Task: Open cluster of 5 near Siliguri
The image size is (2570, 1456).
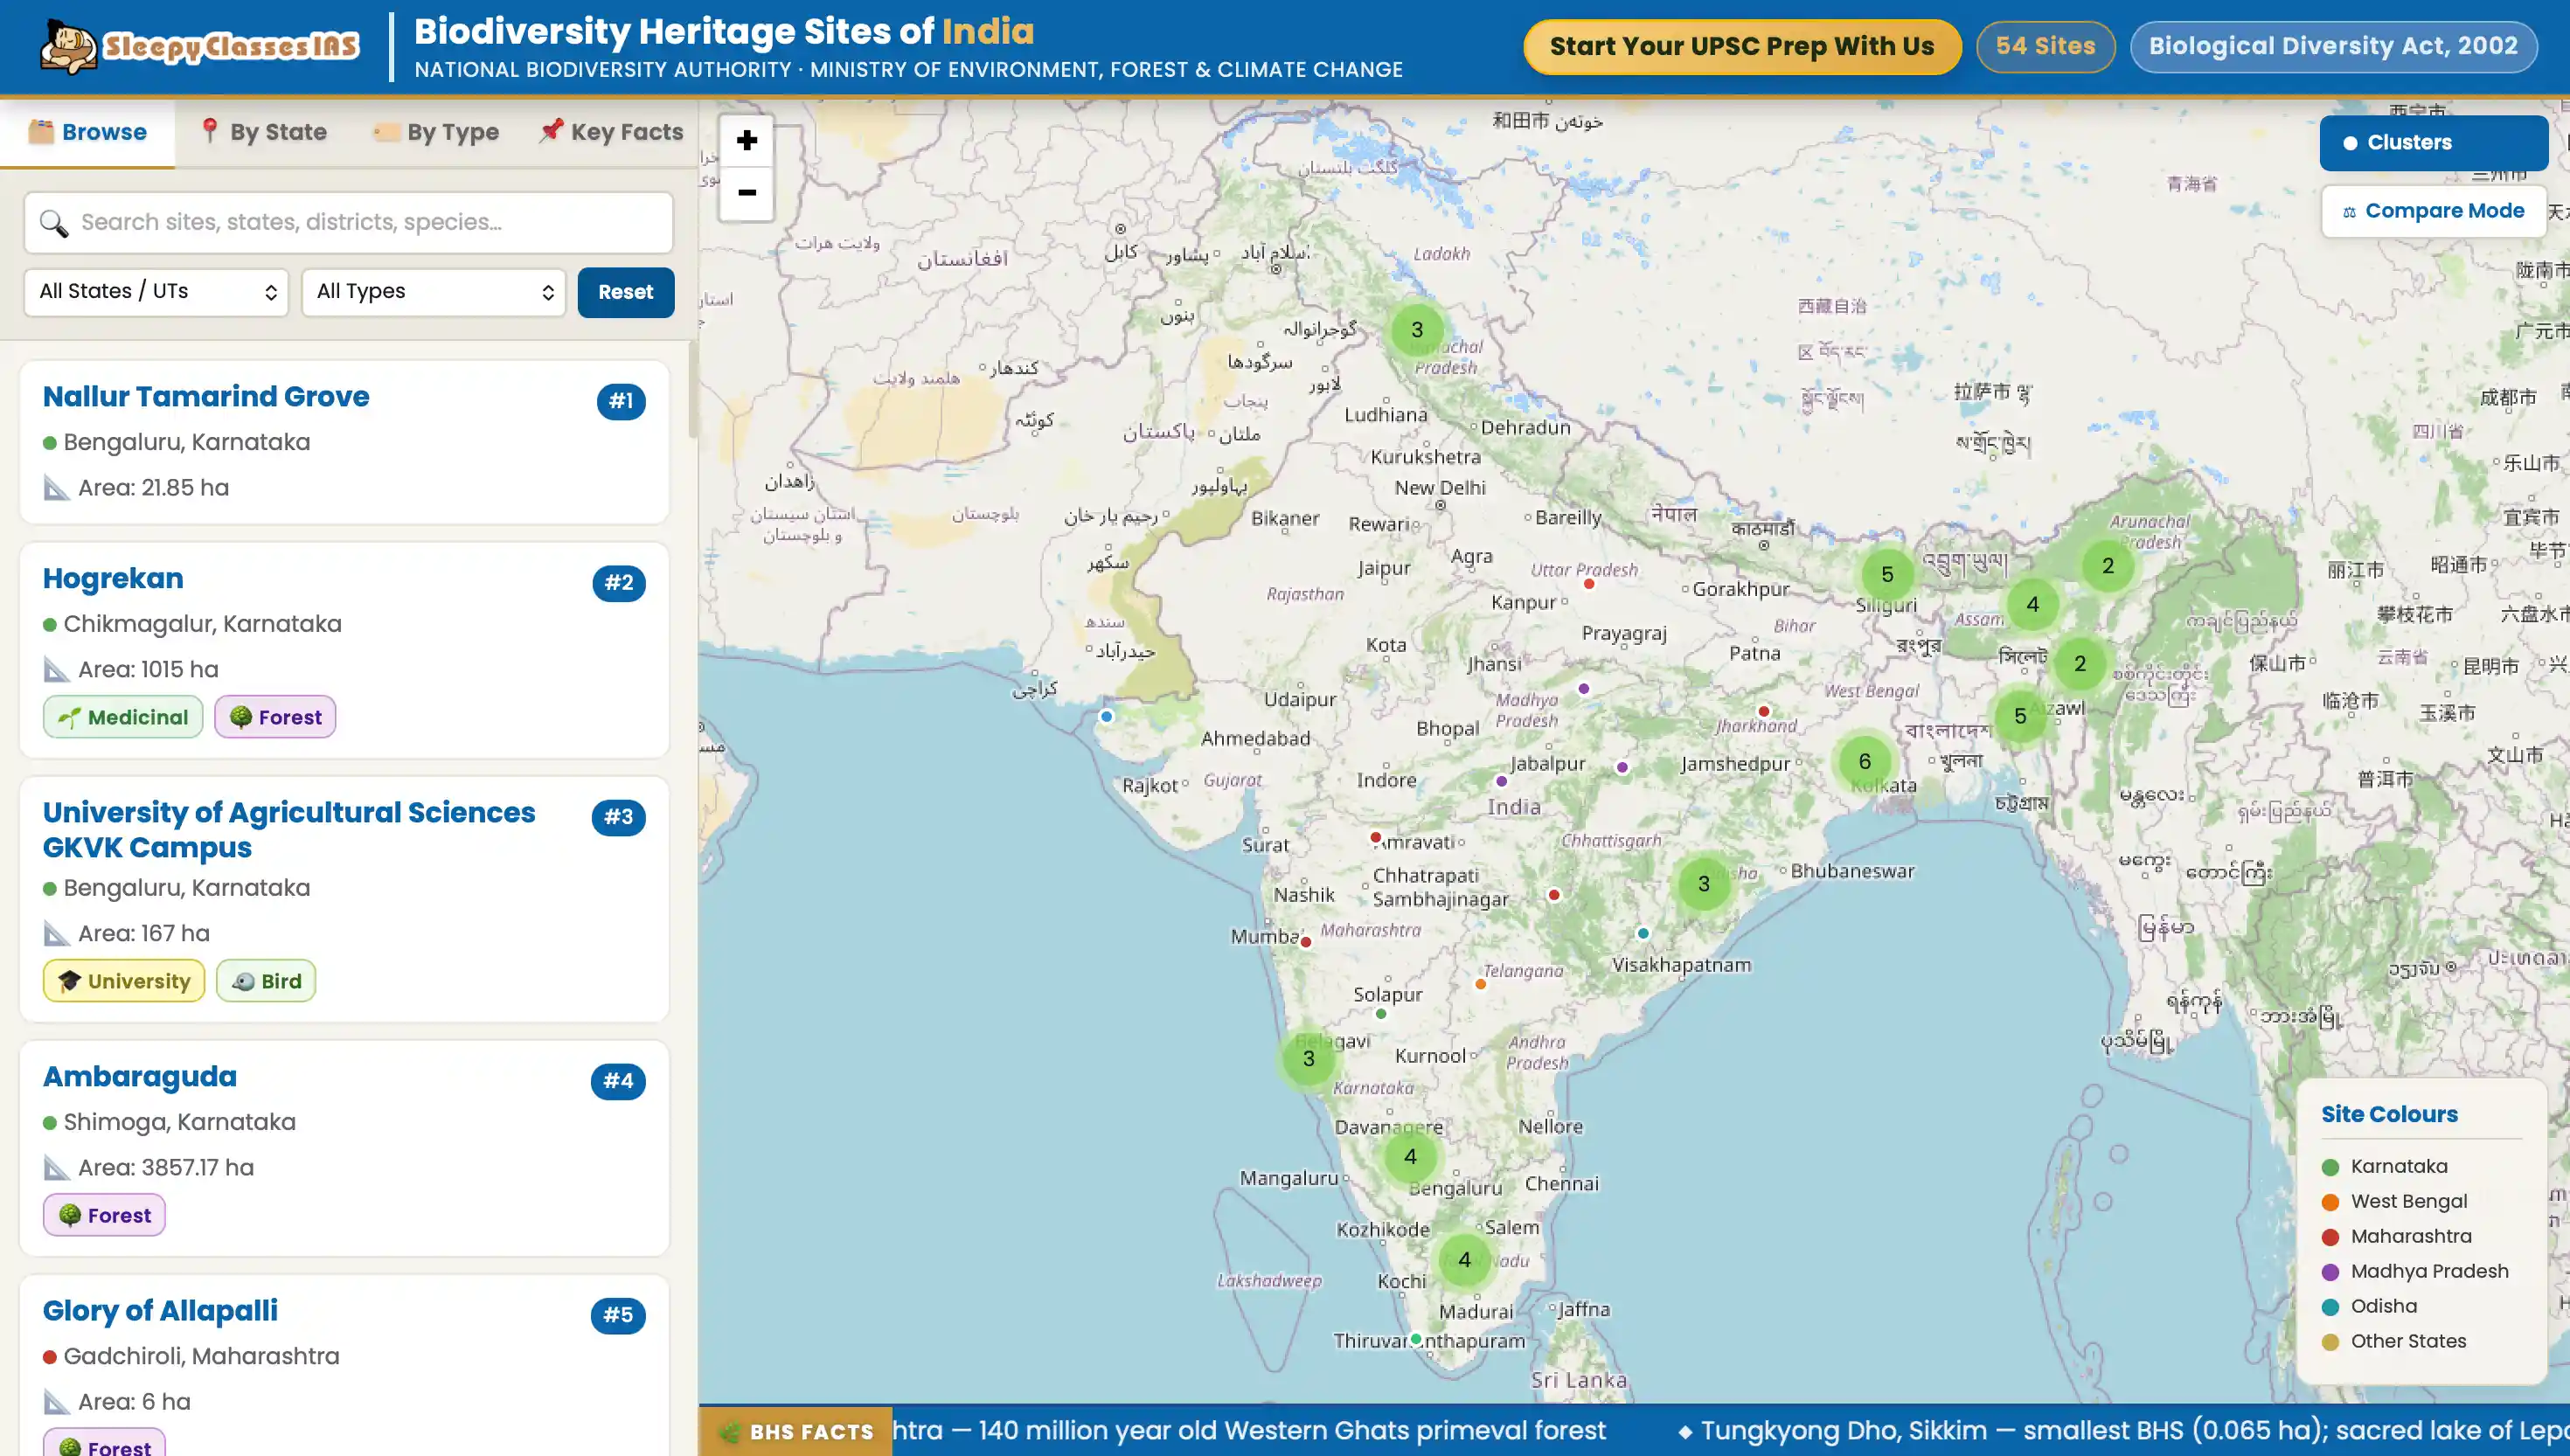Action: 1887,574
